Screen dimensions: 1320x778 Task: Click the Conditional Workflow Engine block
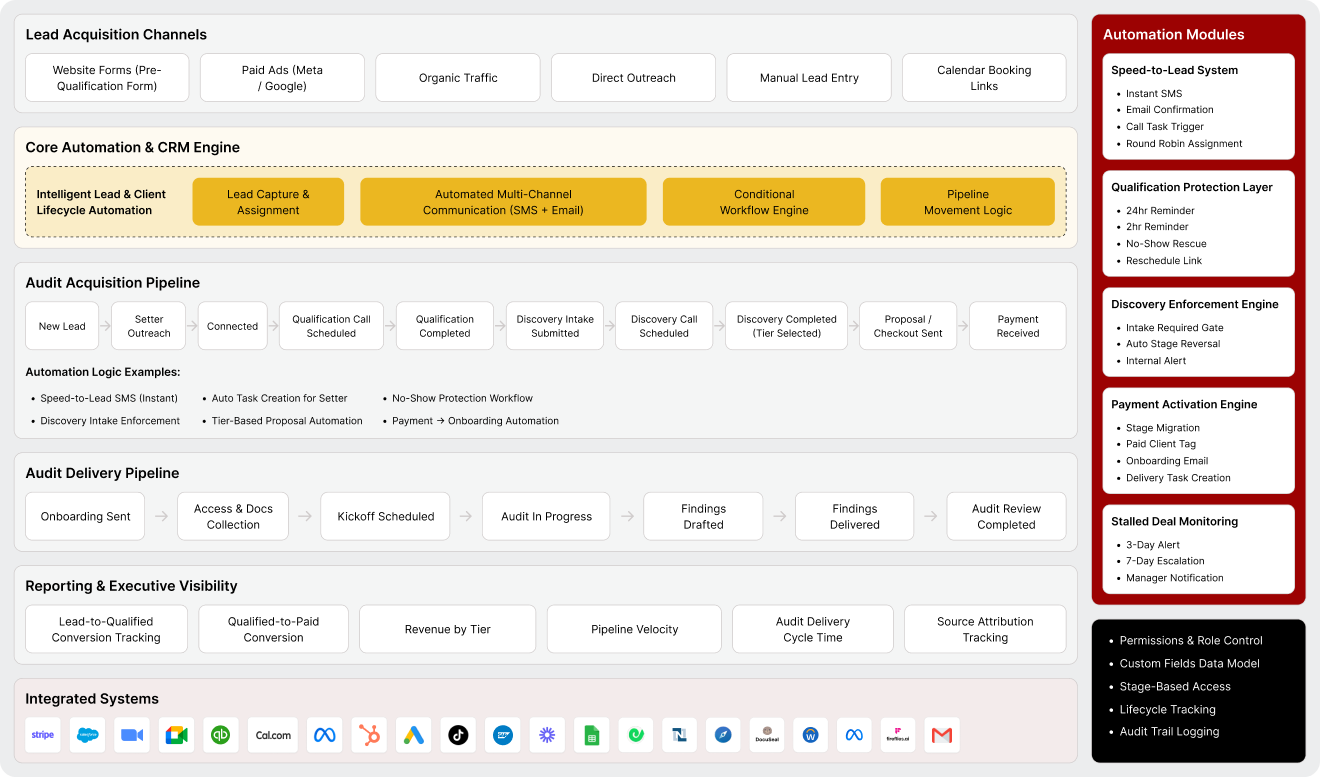pos(764,202)
